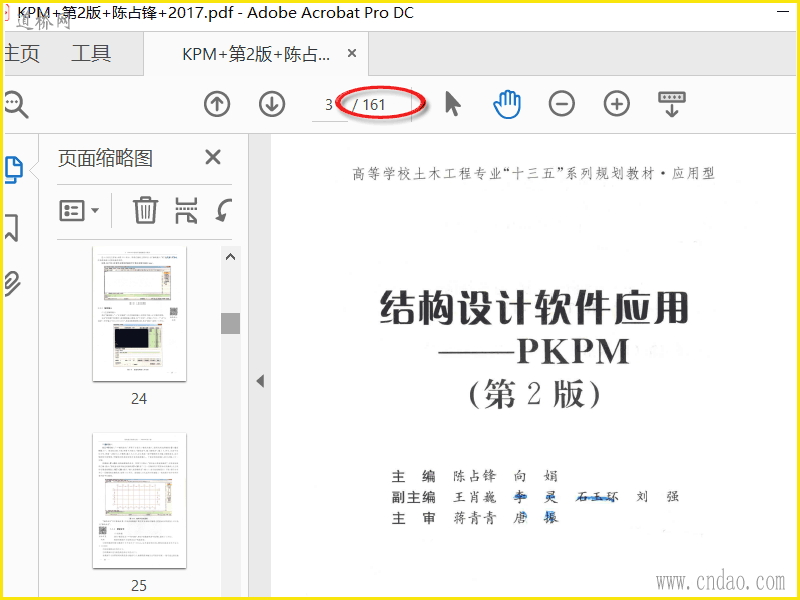This screenshot has height=600, width=800.
Task: Close the 页面缩略图 panel
Action: pos(213,157)
